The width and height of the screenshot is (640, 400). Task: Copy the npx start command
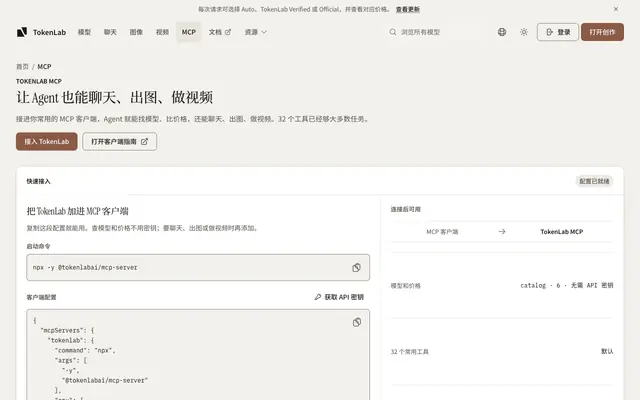pos(356,268)
